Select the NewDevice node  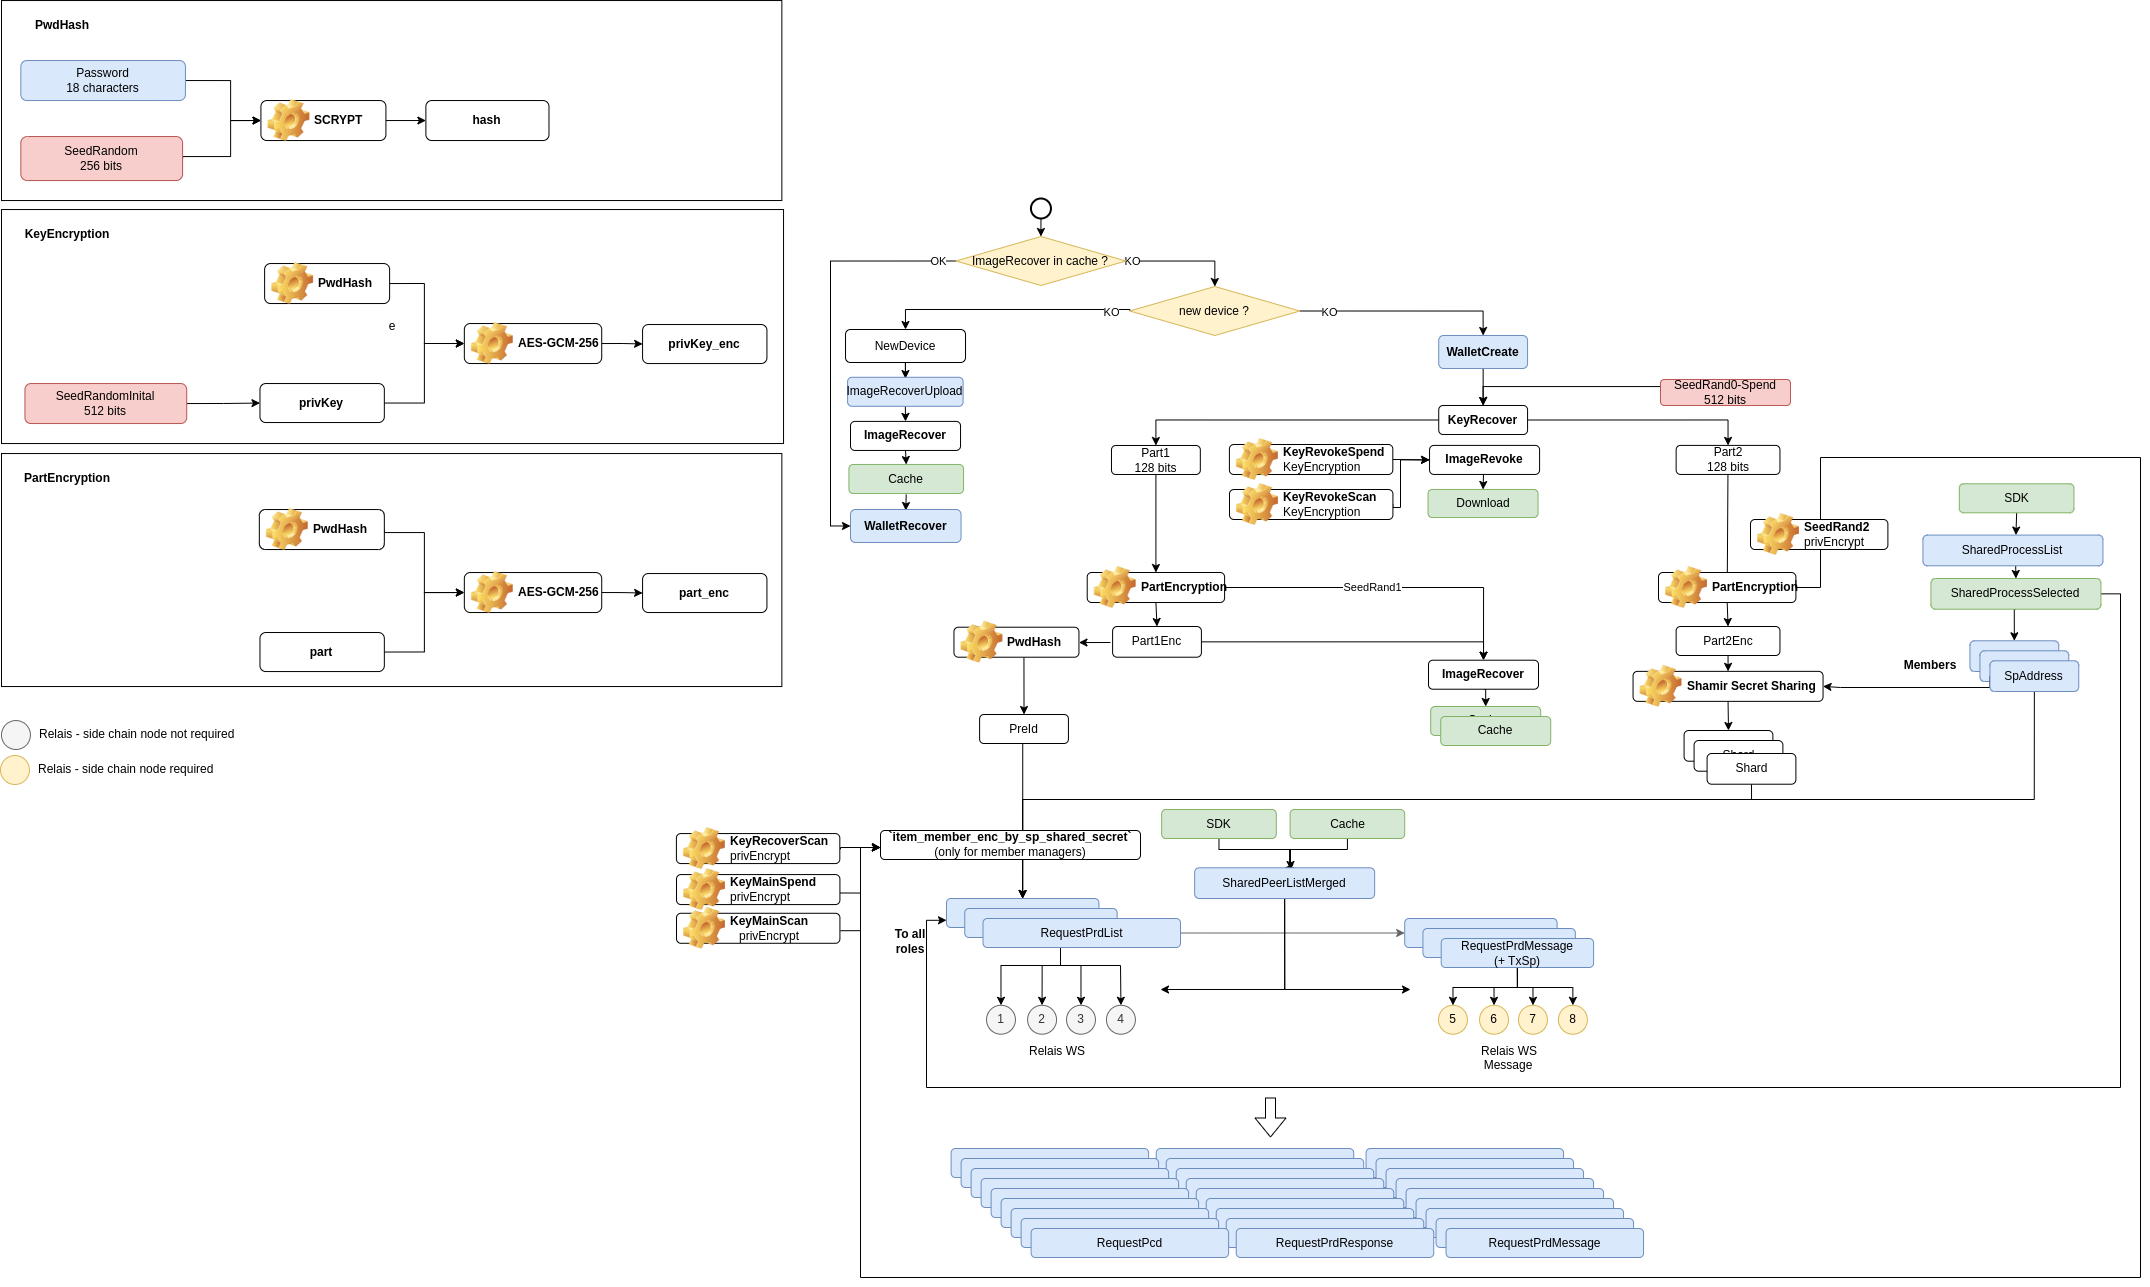[905, 346]
